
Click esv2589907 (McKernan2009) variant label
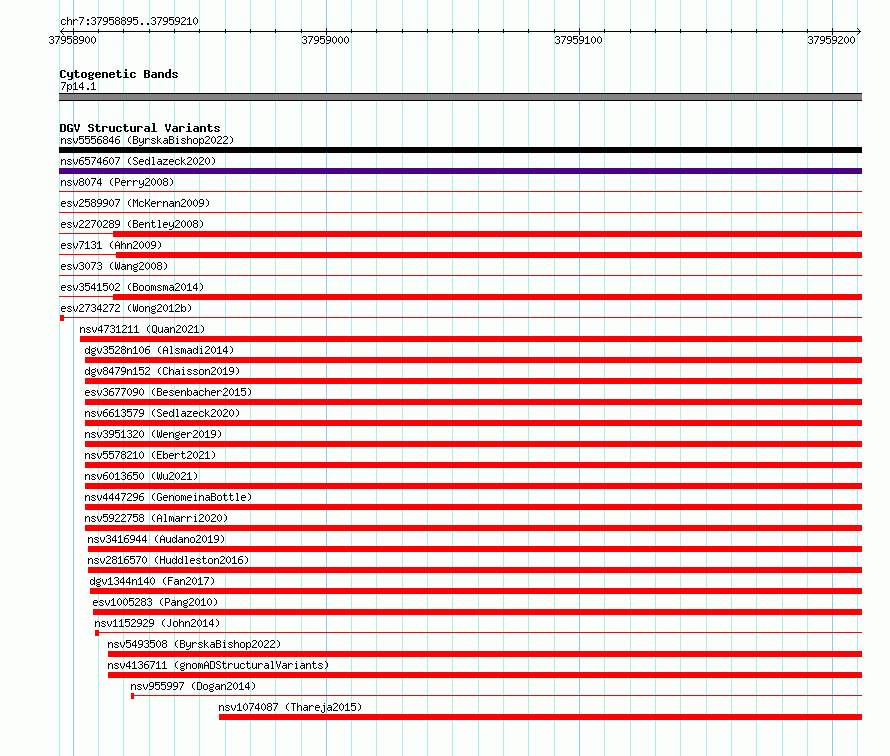point(135,203)
